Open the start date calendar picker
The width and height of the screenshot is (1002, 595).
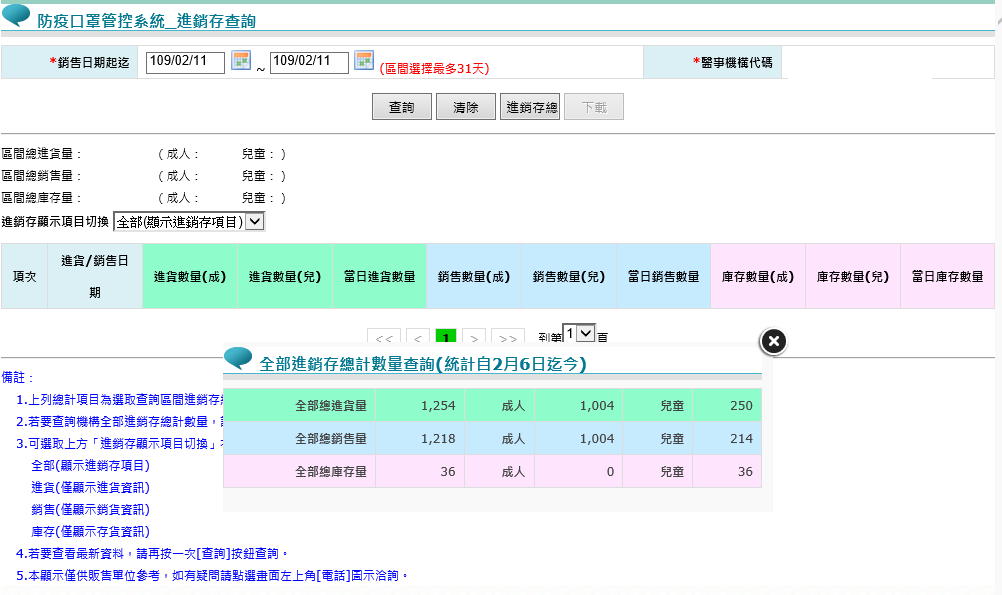[241, 61]
